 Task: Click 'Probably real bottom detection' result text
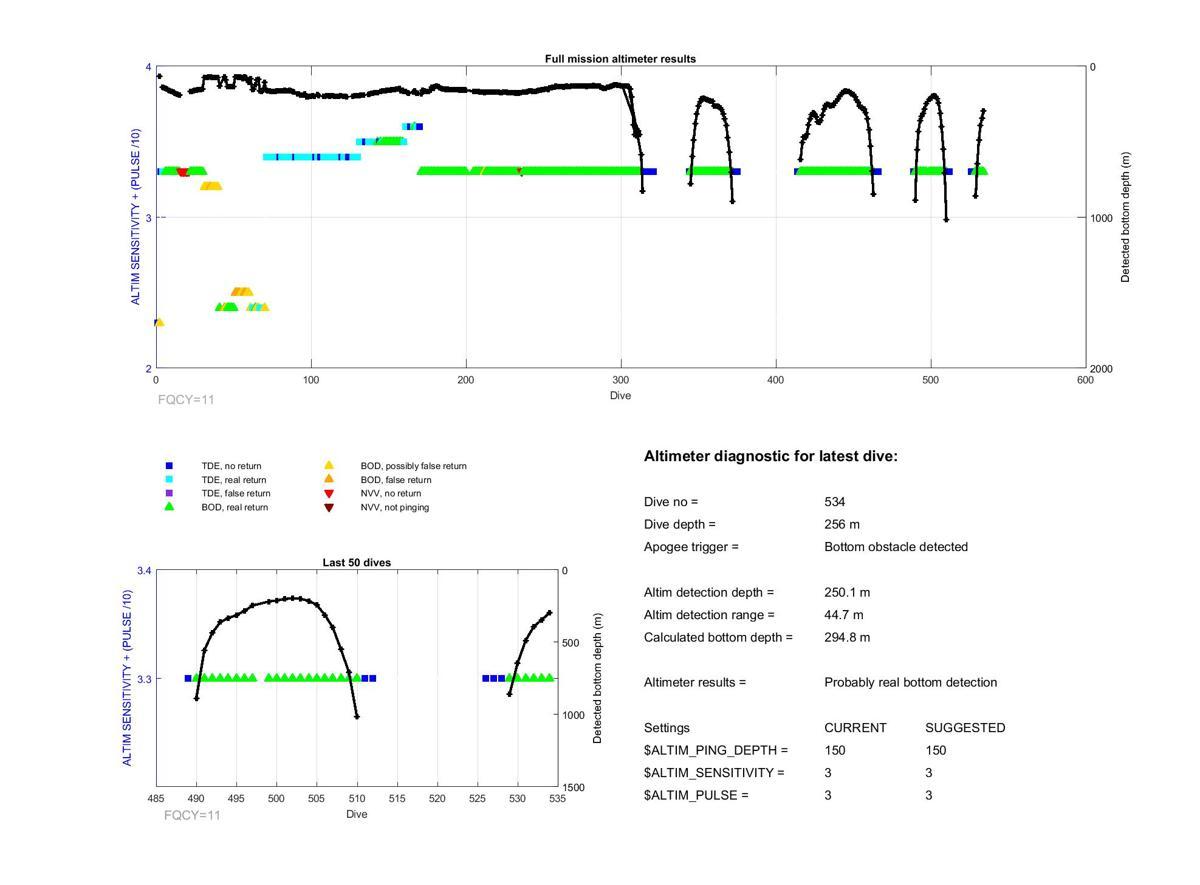tap(910, 683)
